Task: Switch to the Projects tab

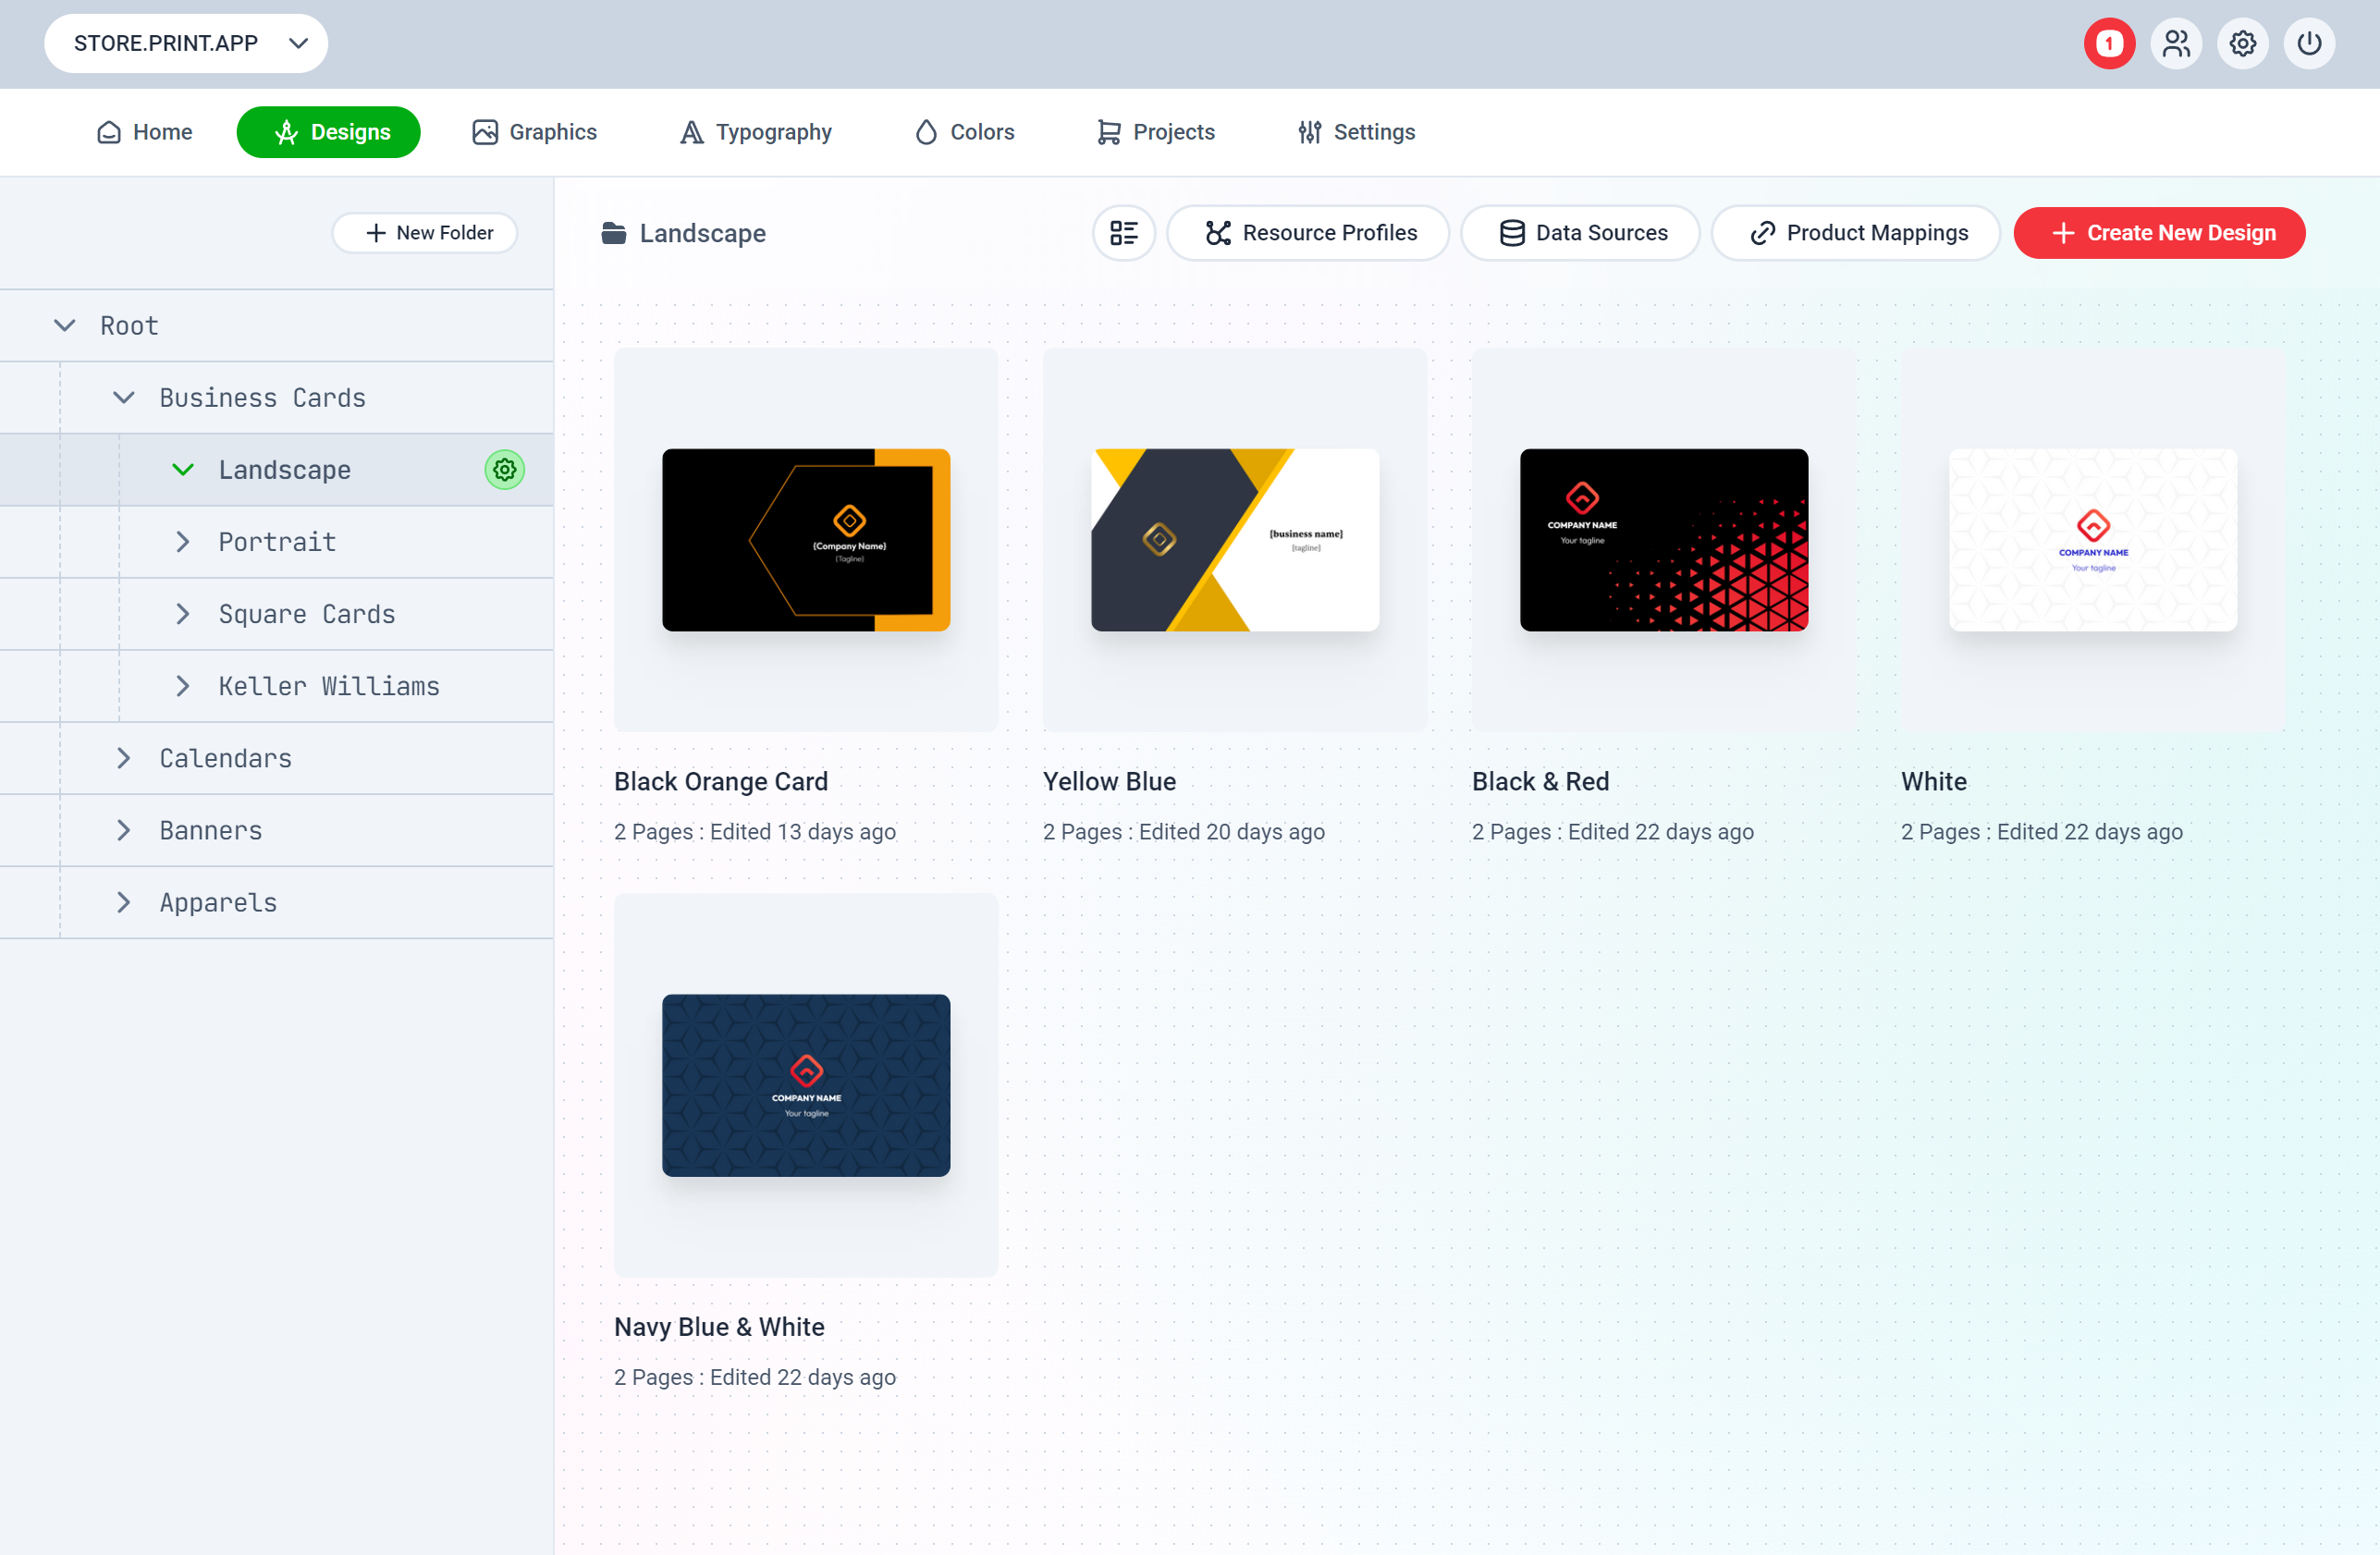Action: [x=1155, y=132]
